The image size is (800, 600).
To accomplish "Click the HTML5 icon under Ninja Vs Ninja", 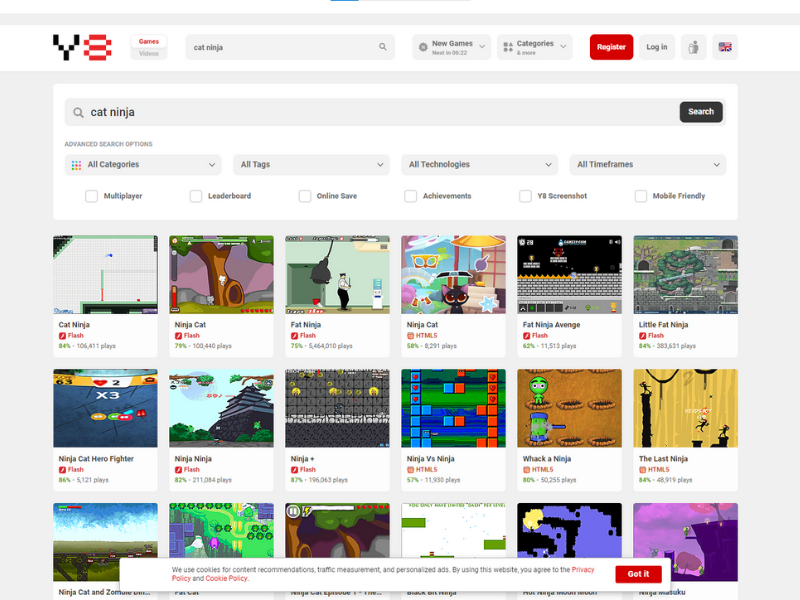I will pos(410,470).
